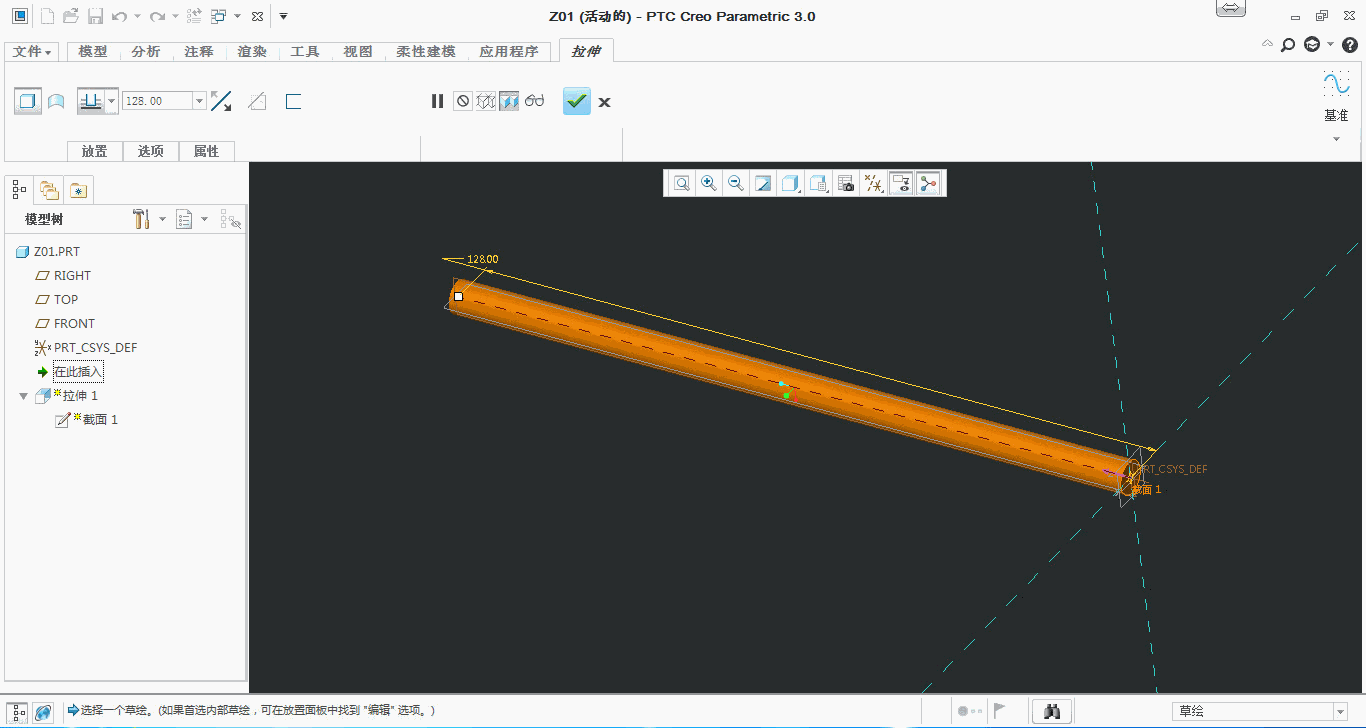Toggle the thicken sketch option
Screen dimensions: 1366x728
pyautogui.click(x=293, y=101)
